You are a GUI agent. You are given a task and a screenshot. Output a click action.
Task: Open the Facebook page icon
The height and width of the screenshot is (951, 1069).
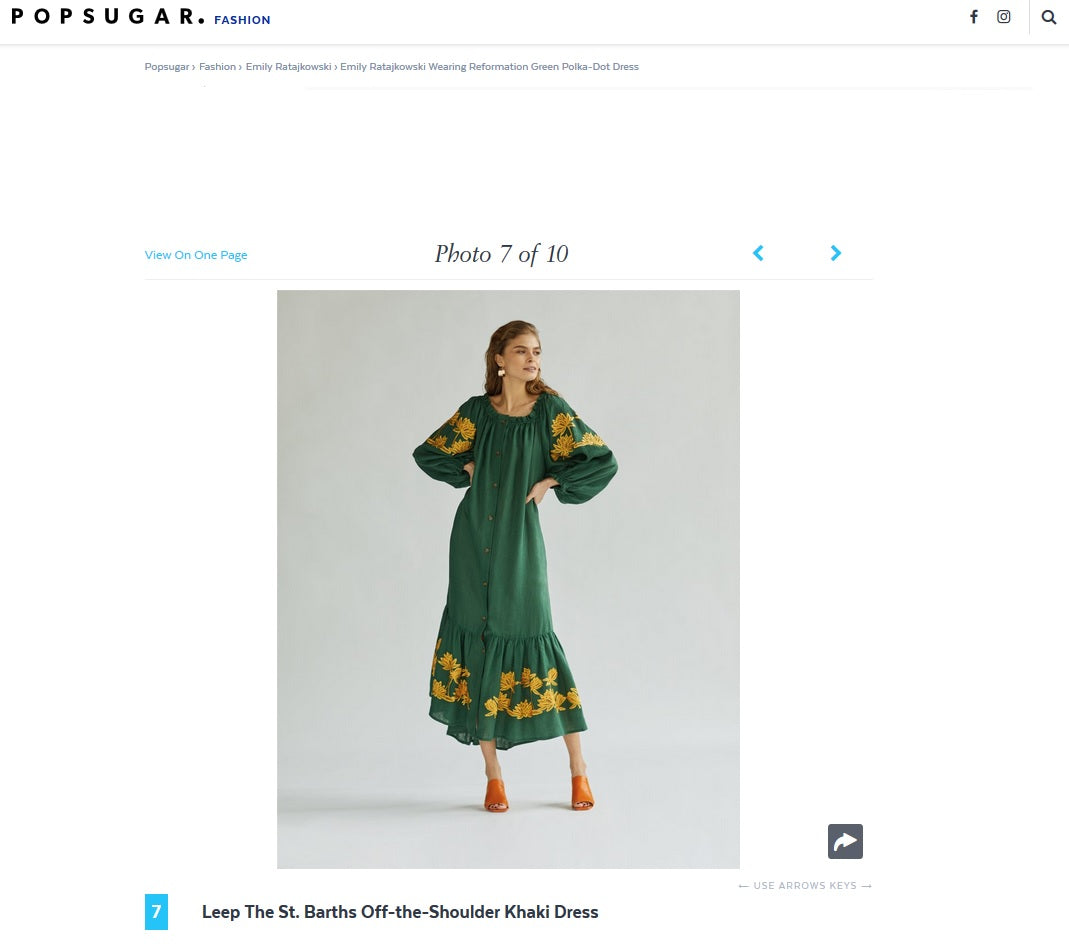click(974, 17)
